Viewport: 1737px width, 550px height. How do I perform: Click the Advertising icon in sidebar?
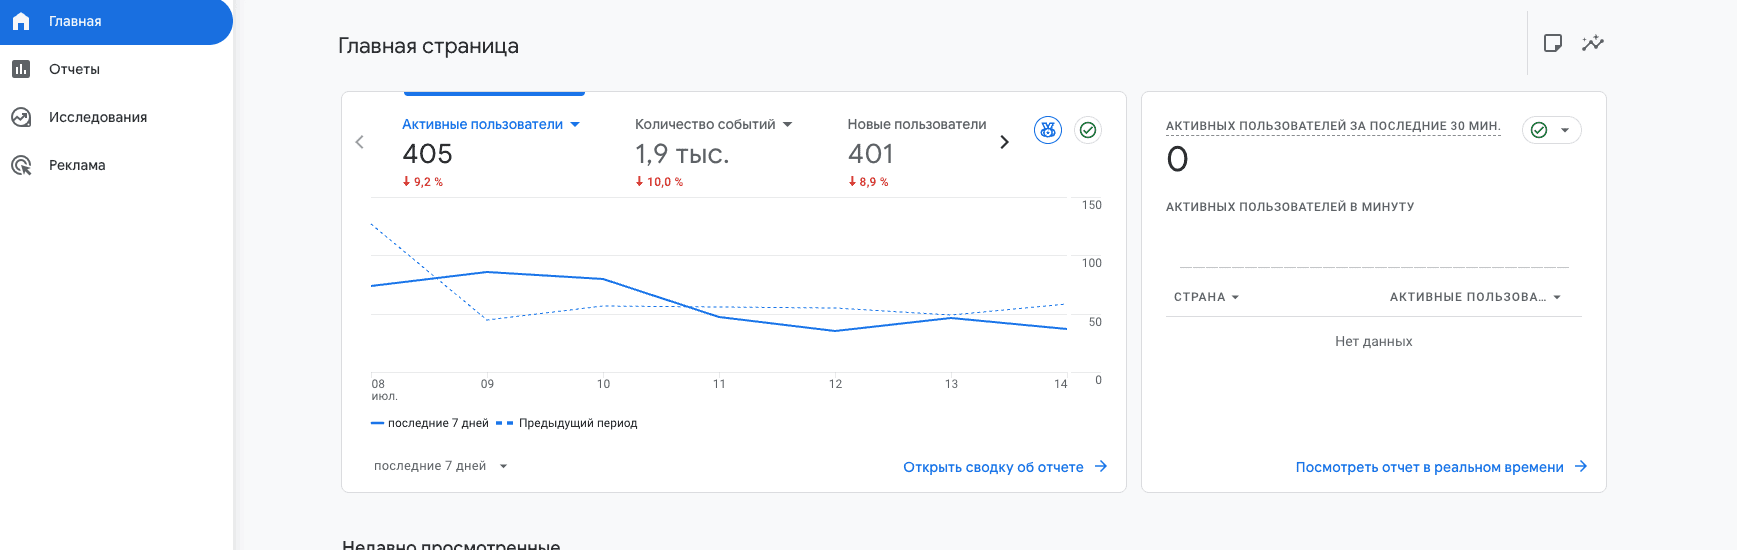21,165
